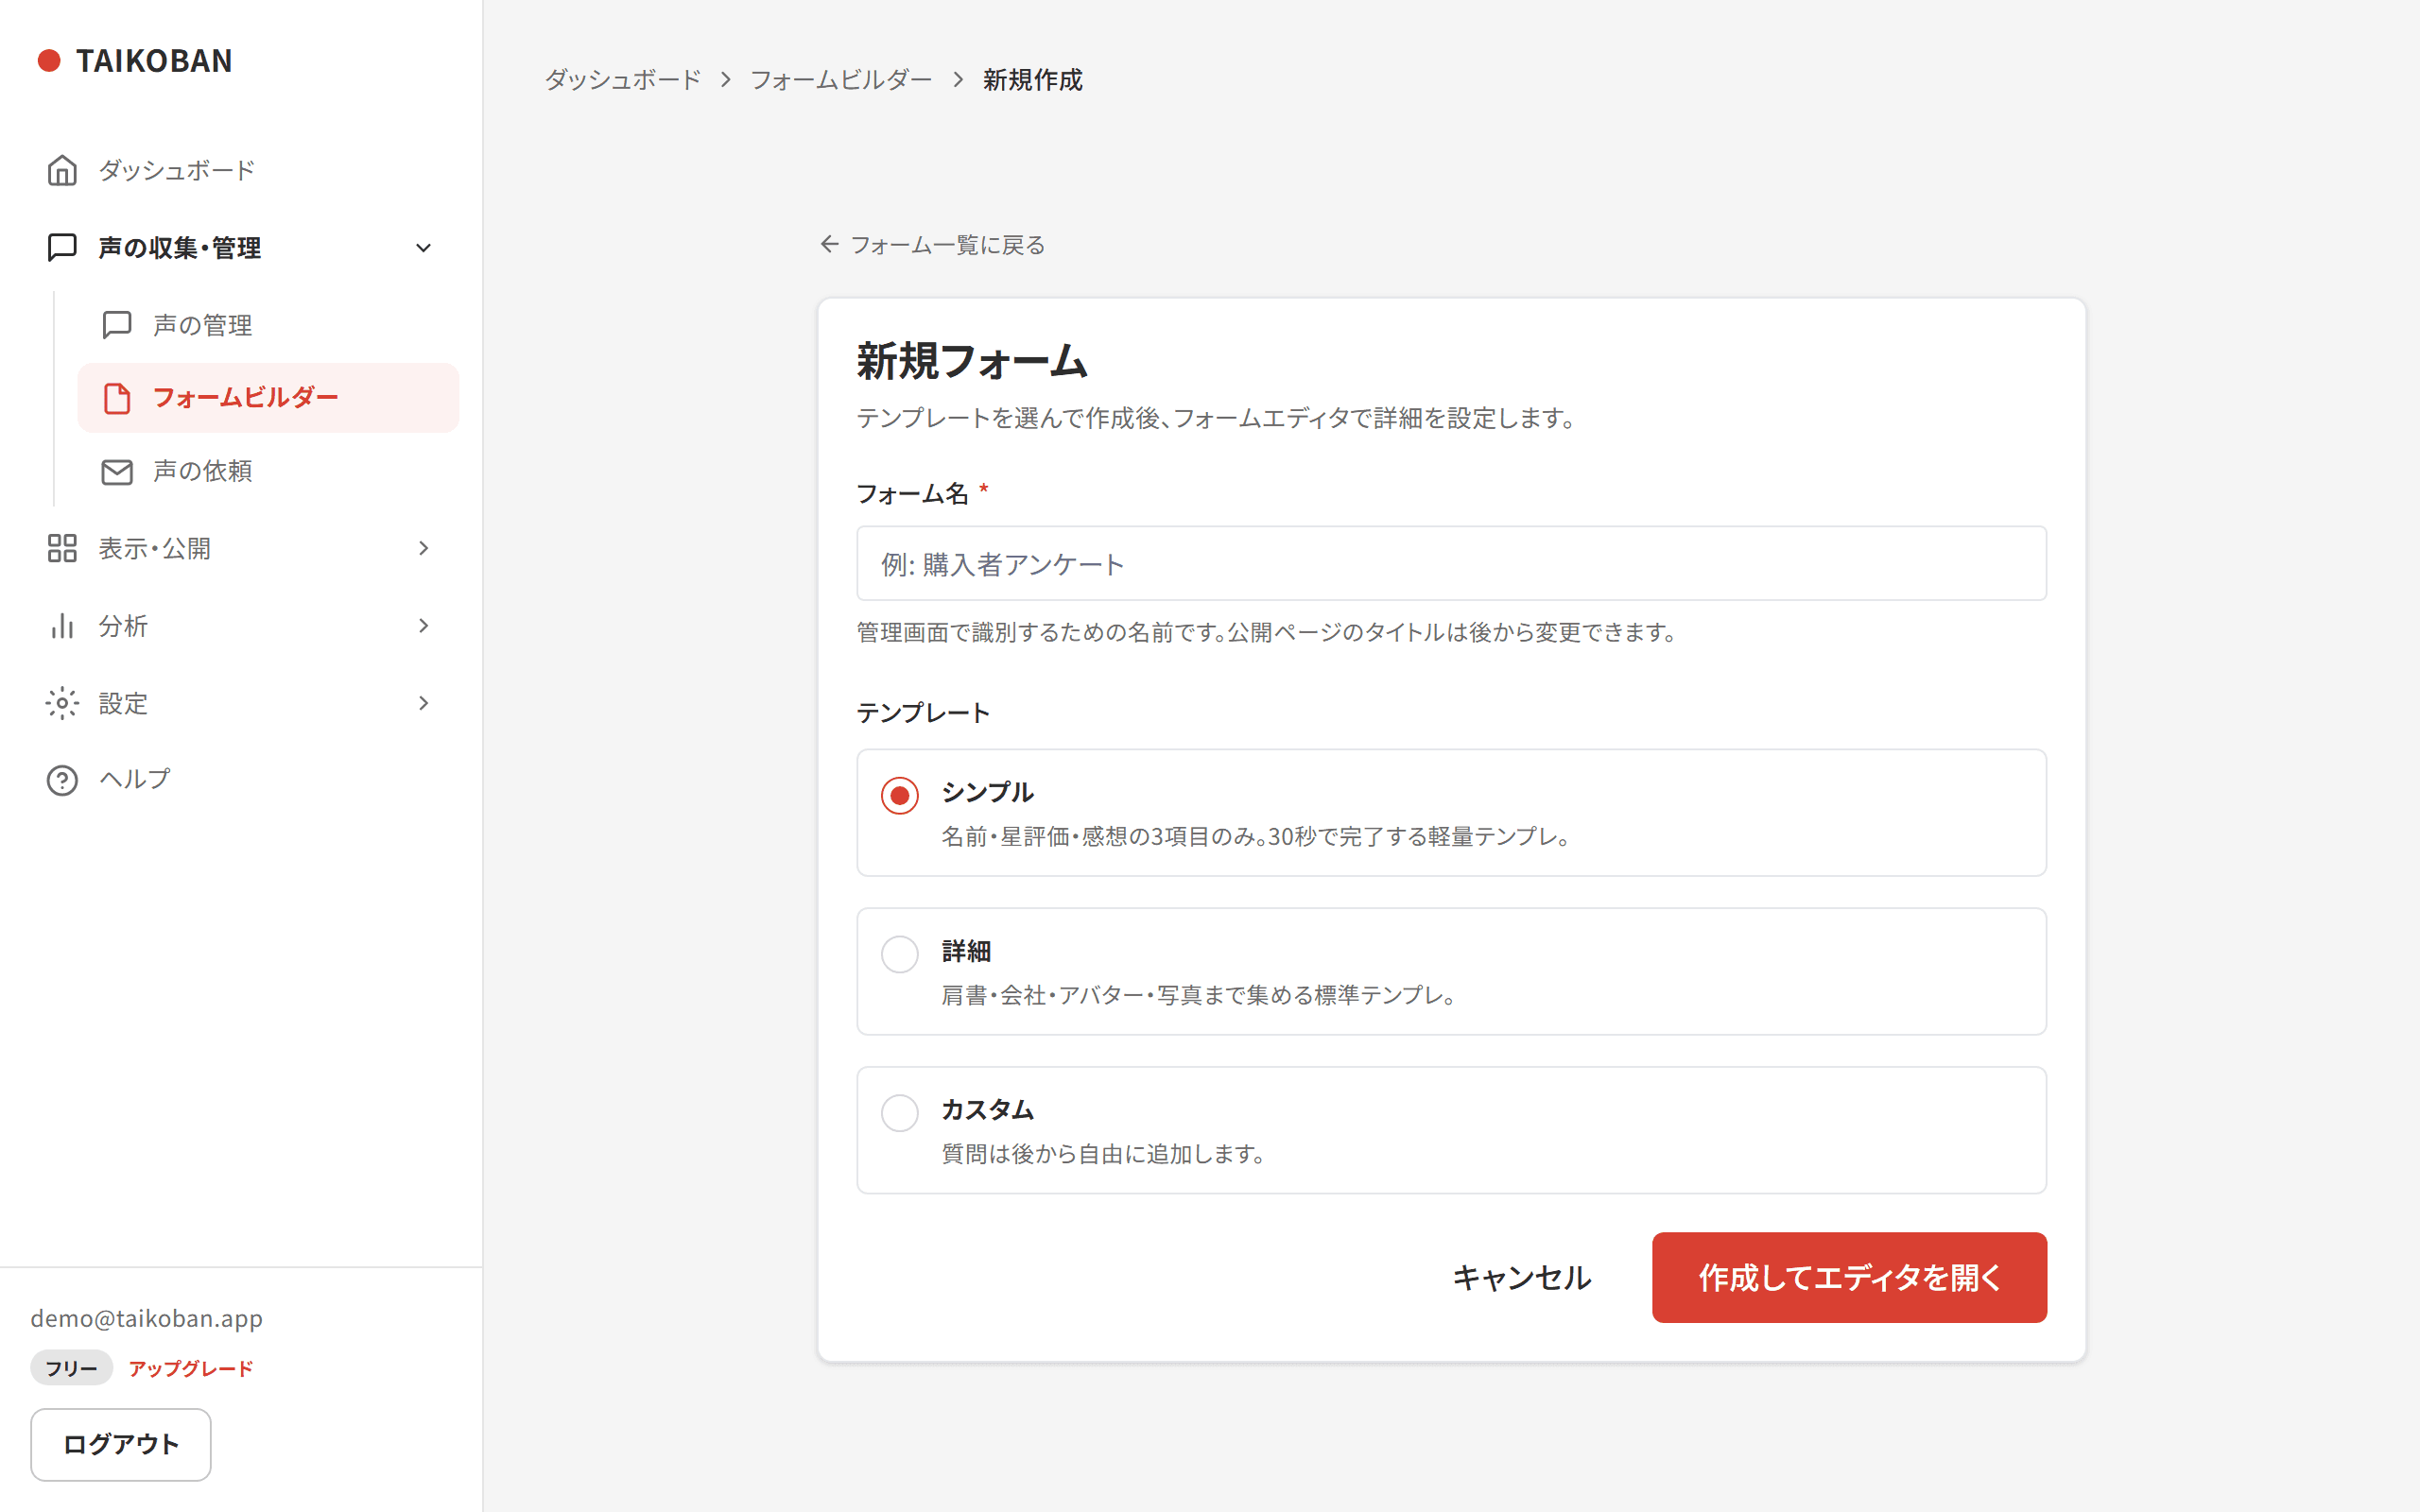This screenshot has width=2420, height=1512.
Task: Click the フォームビルダー file icon
Action: [117, 398]
